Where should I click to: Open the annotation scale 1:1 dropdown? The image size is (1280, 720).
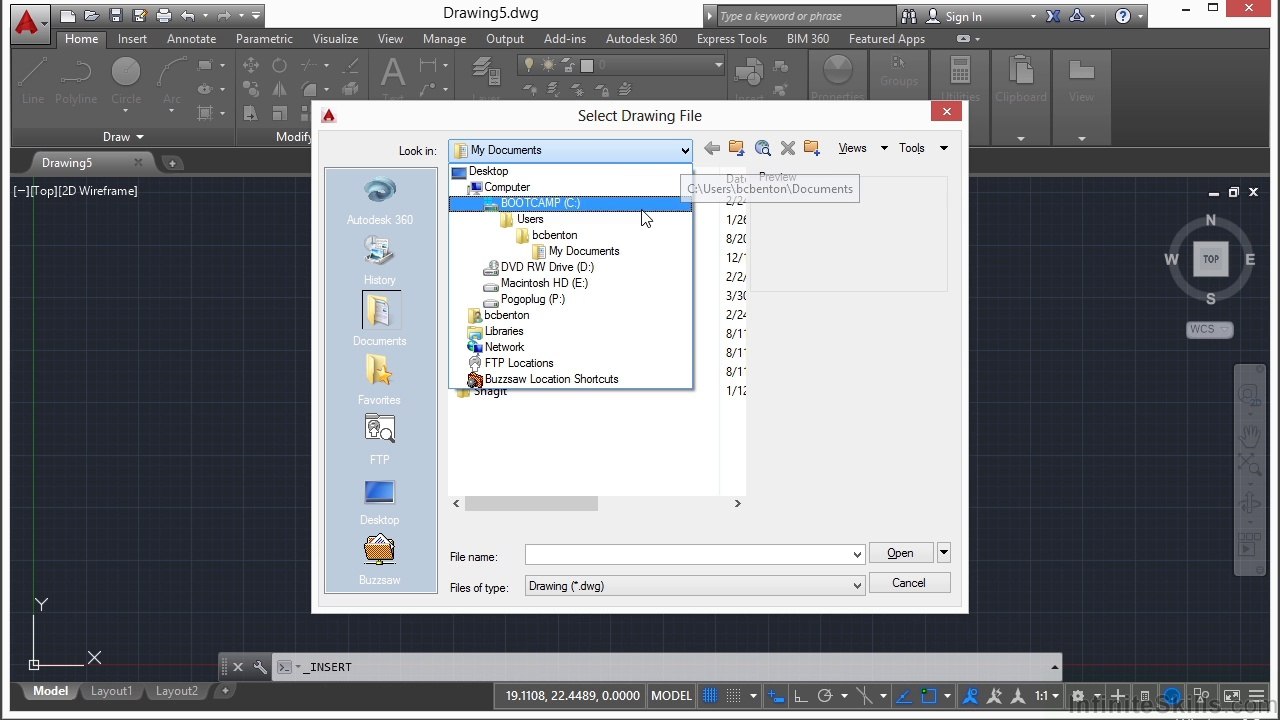click(1047, 696)
